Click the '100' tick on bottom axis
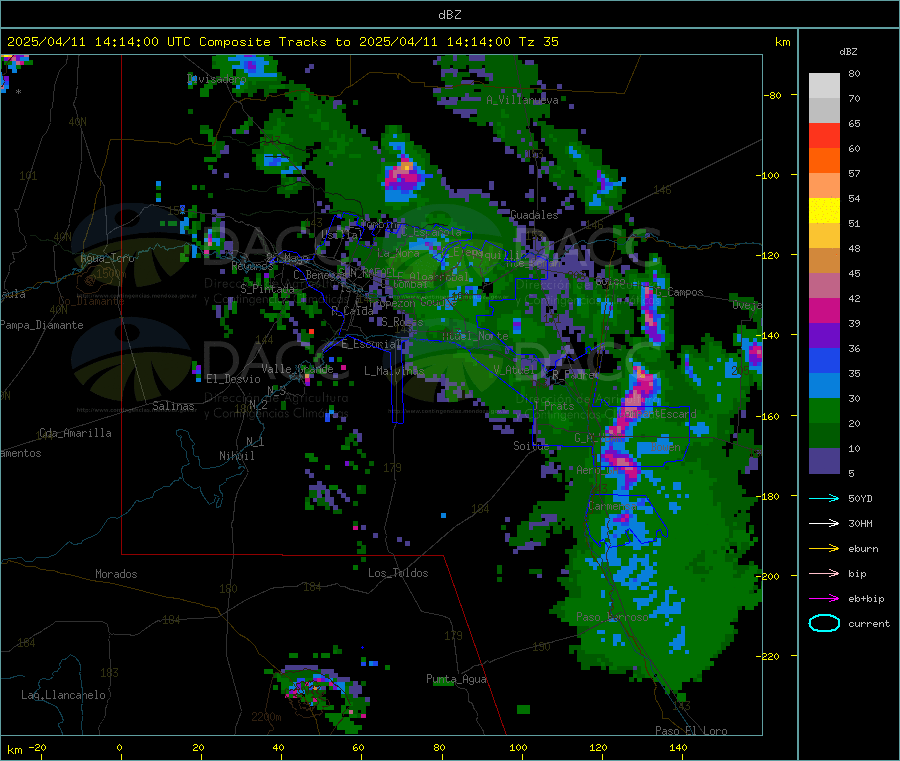The height and width of the screenshot is (761, 900). (x=518, y=747)
